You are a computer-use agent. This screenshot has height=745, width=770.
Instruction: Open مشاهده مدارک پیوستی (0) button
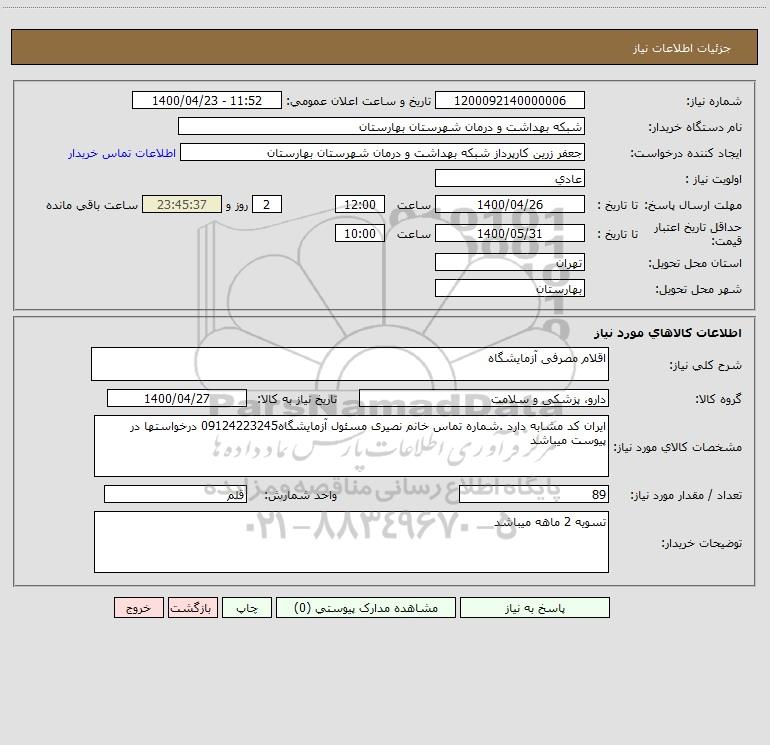pyautogui.click(x=366, y=607)
